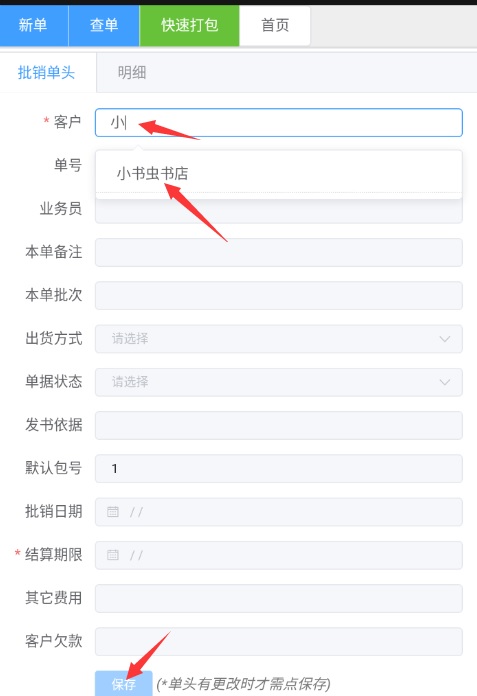This screenshot has width=477, height=696.
Task: Click the 查单 button
Action: [x=104, y=25]
